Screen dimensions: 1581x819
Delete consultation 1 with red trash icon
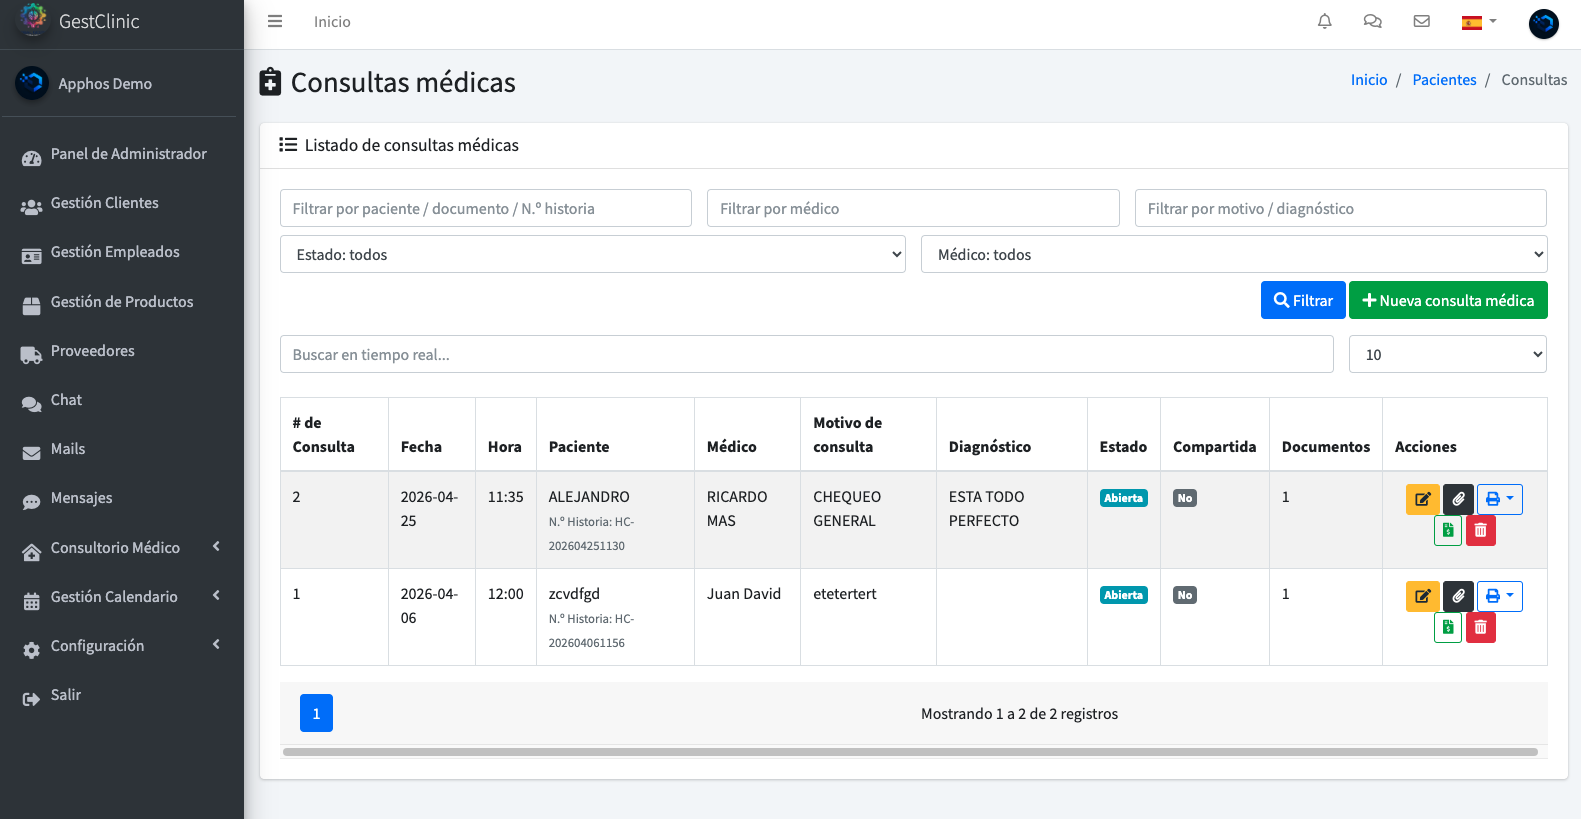[x=1481, y=628]
